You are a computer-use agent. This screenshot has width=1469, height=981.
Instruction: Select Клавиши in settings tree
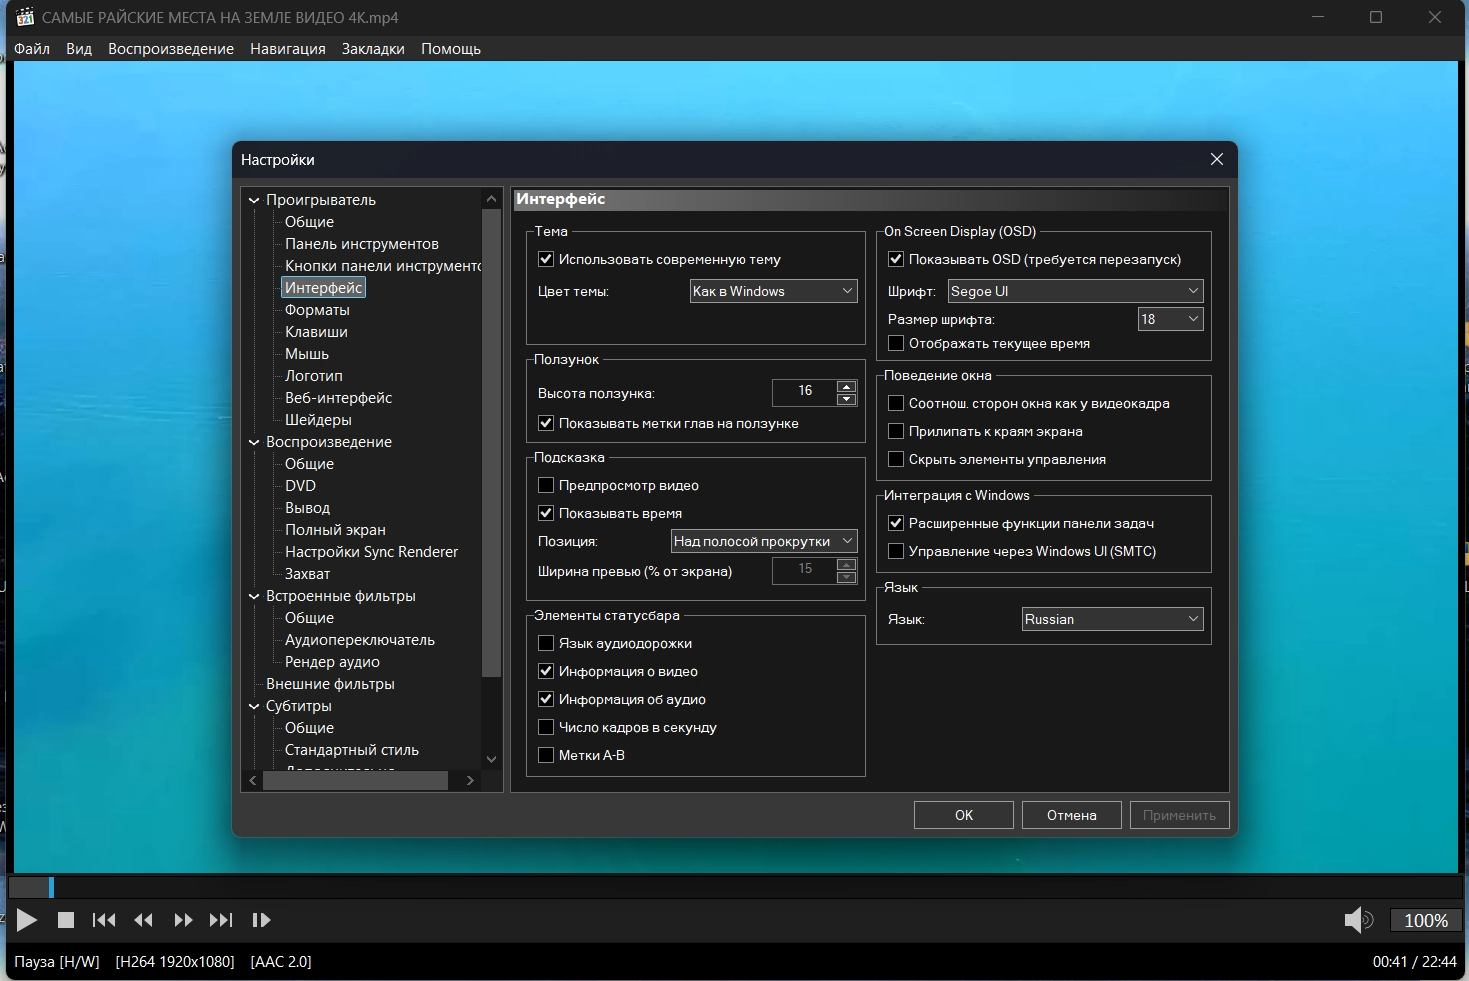click(x=316, y=332)
